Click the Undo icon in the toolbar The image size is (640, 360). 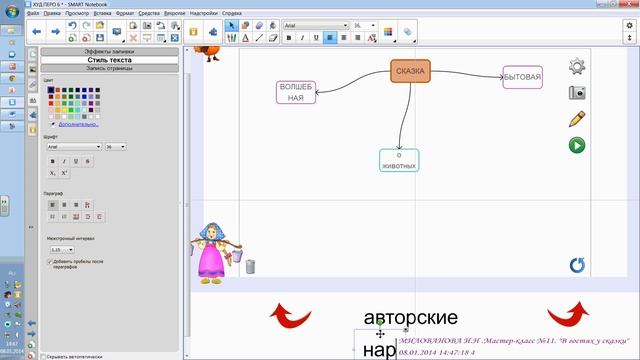point(72,25)
